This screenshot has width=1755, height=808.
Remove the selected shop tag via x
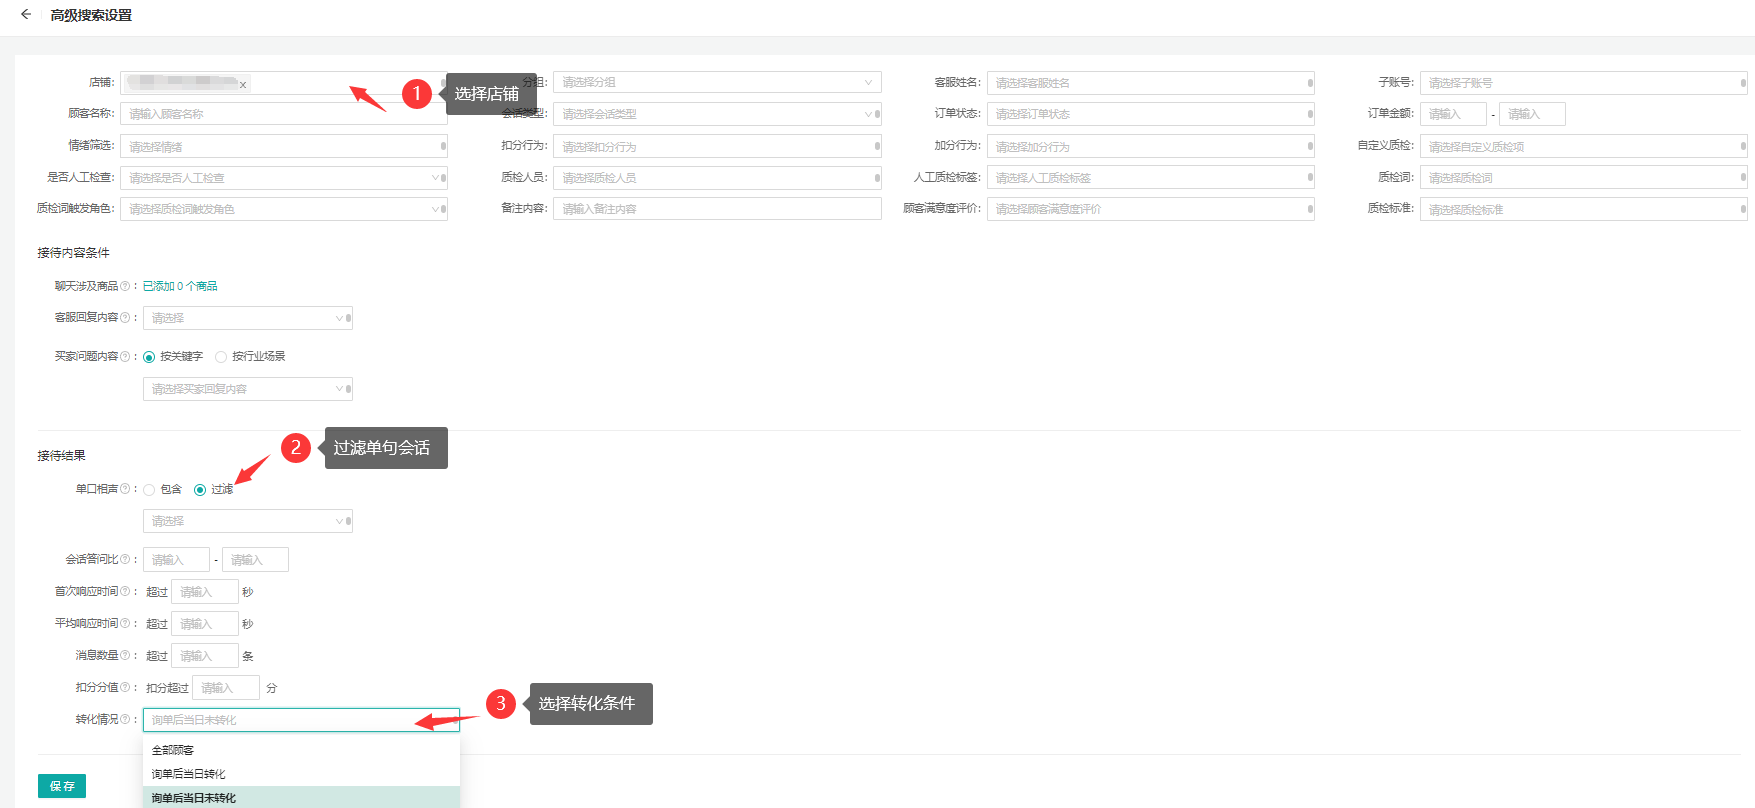[x=243, y=85]
